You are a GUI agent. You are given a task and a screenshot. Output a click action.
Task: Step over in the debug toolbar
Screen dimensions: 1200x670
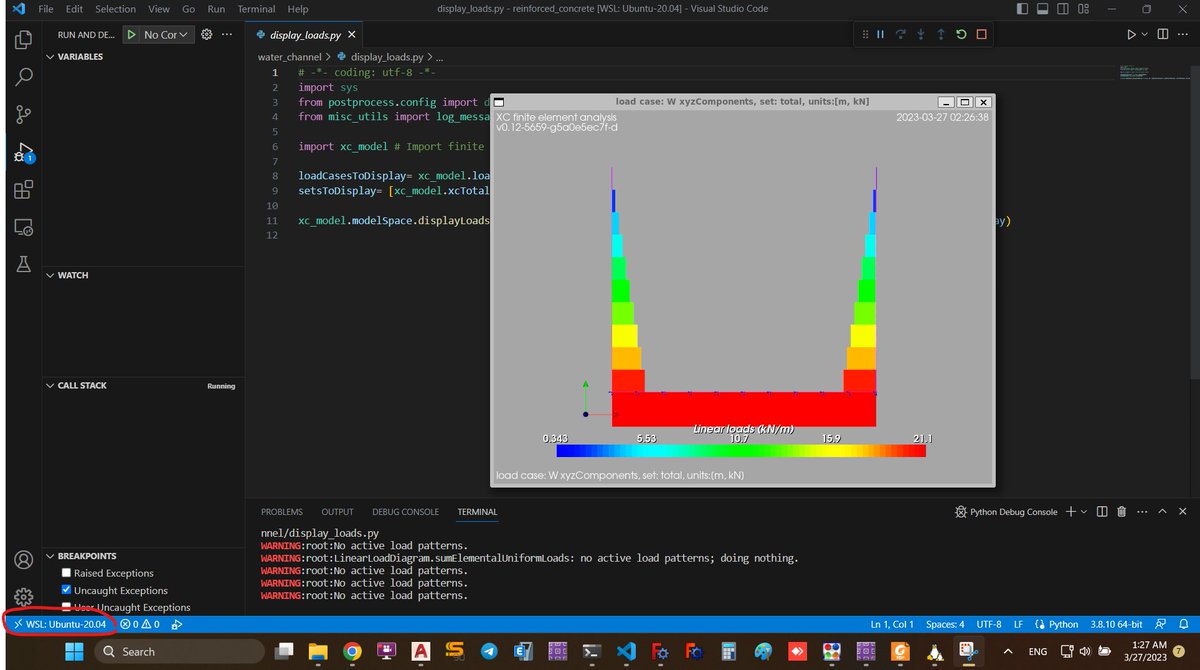(x=901, y=34)
